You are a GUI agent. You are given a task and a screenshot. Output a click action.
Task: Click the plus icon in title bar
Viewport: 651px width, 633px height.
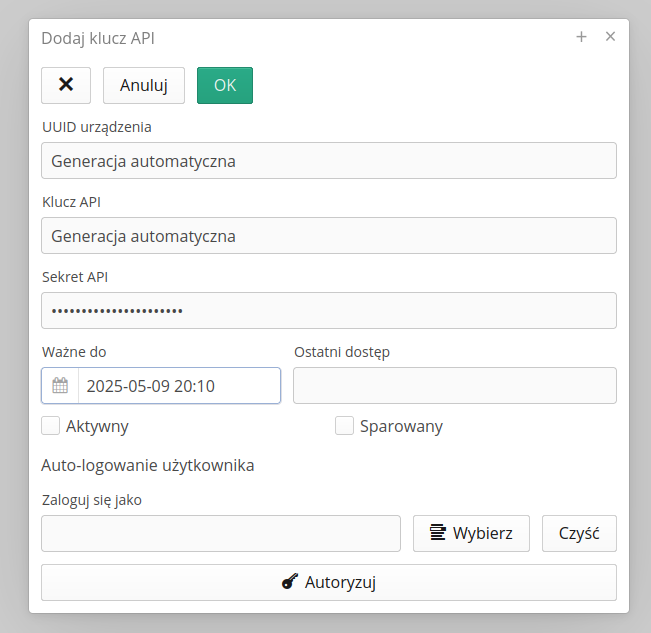[581, 37]
